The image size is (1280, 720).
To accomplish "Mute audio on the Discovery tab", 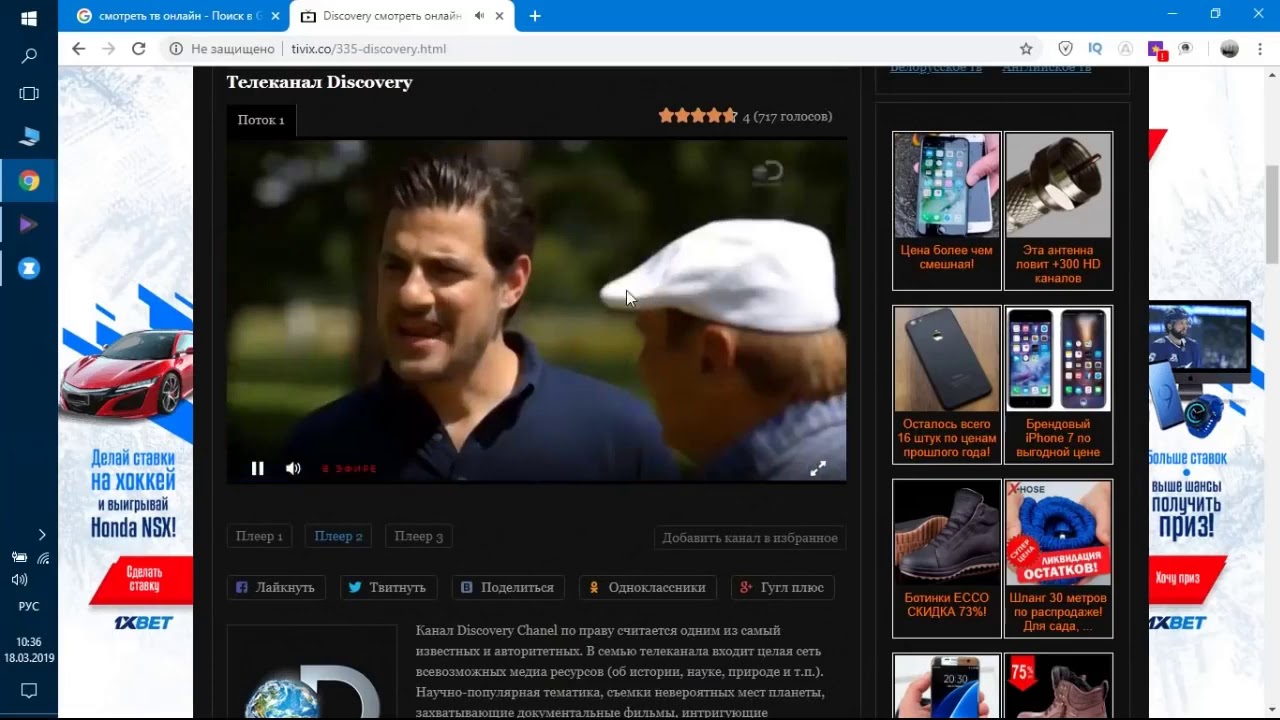I will pyautogui.click(x=479, y=16).
